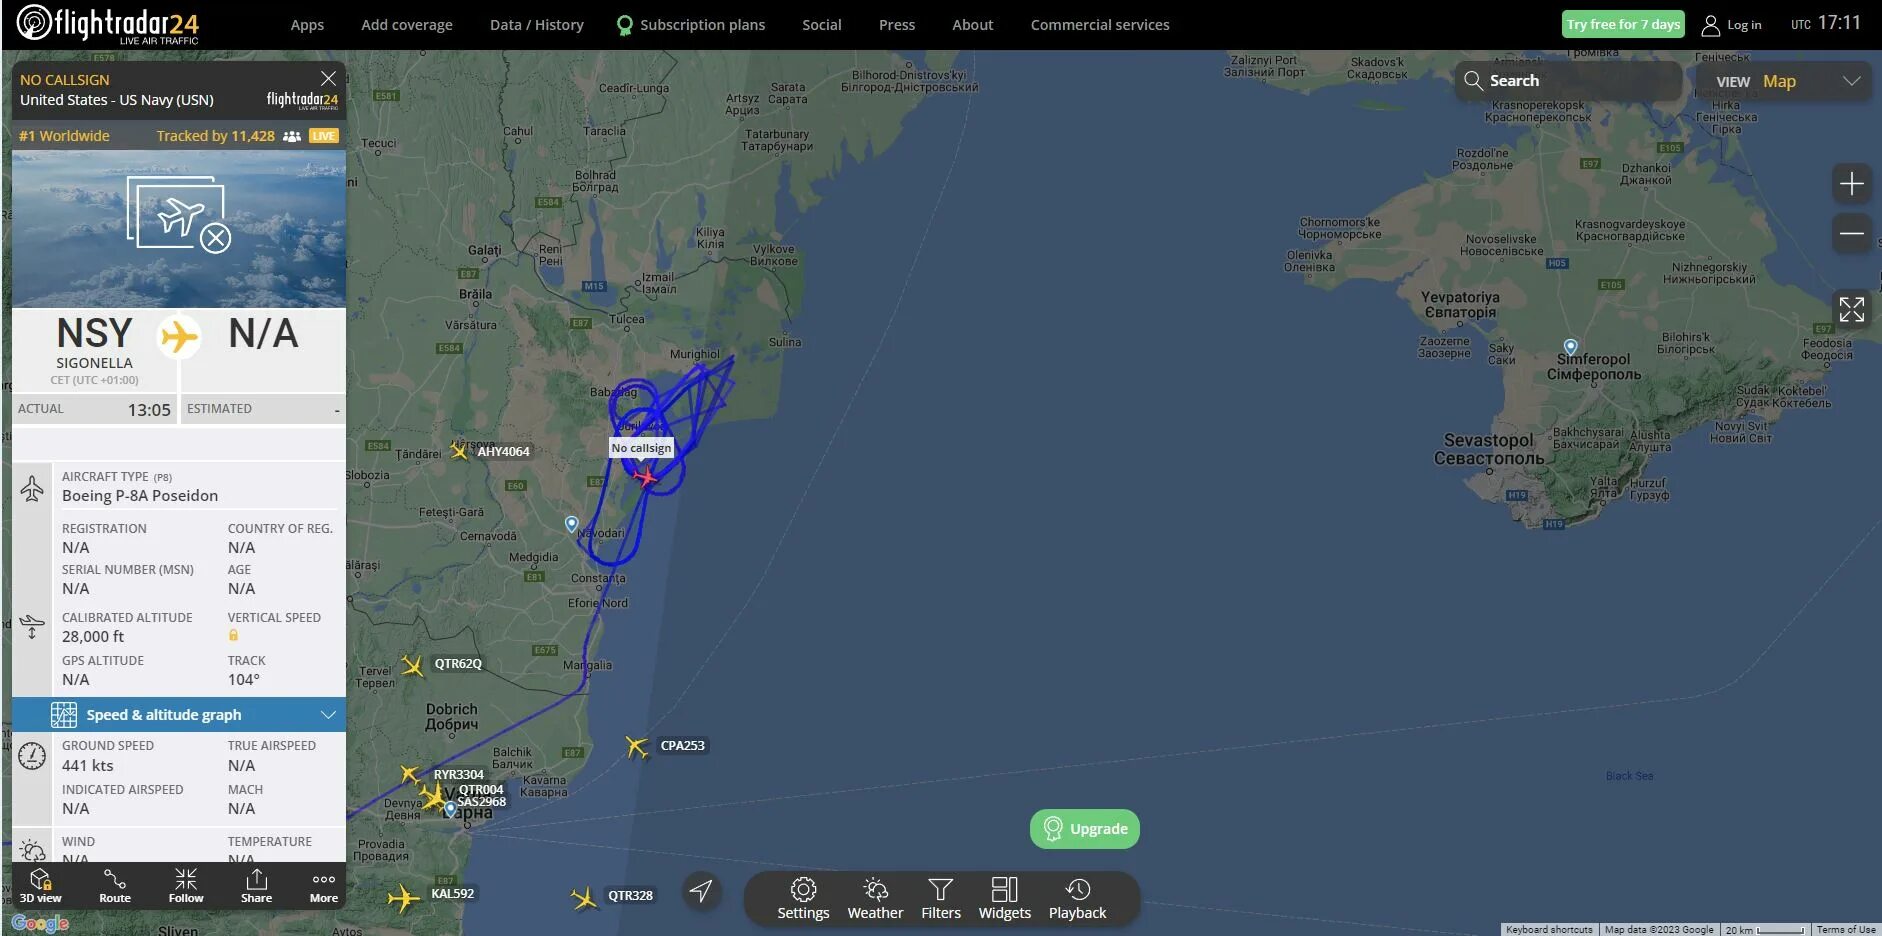This screenshot has width=1882, height=936.
Task: Share this flight
Action: tap(256, 885)
